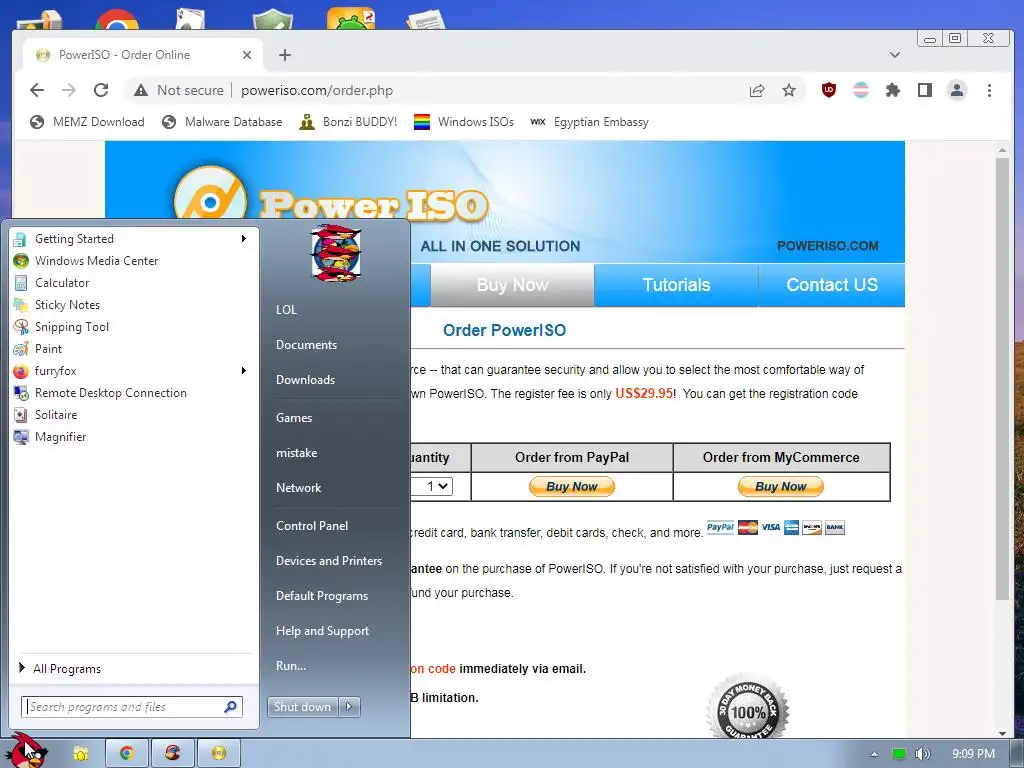Close the PowerISO - Order Online tab
Screen dimensions: 1024x768
247,55
